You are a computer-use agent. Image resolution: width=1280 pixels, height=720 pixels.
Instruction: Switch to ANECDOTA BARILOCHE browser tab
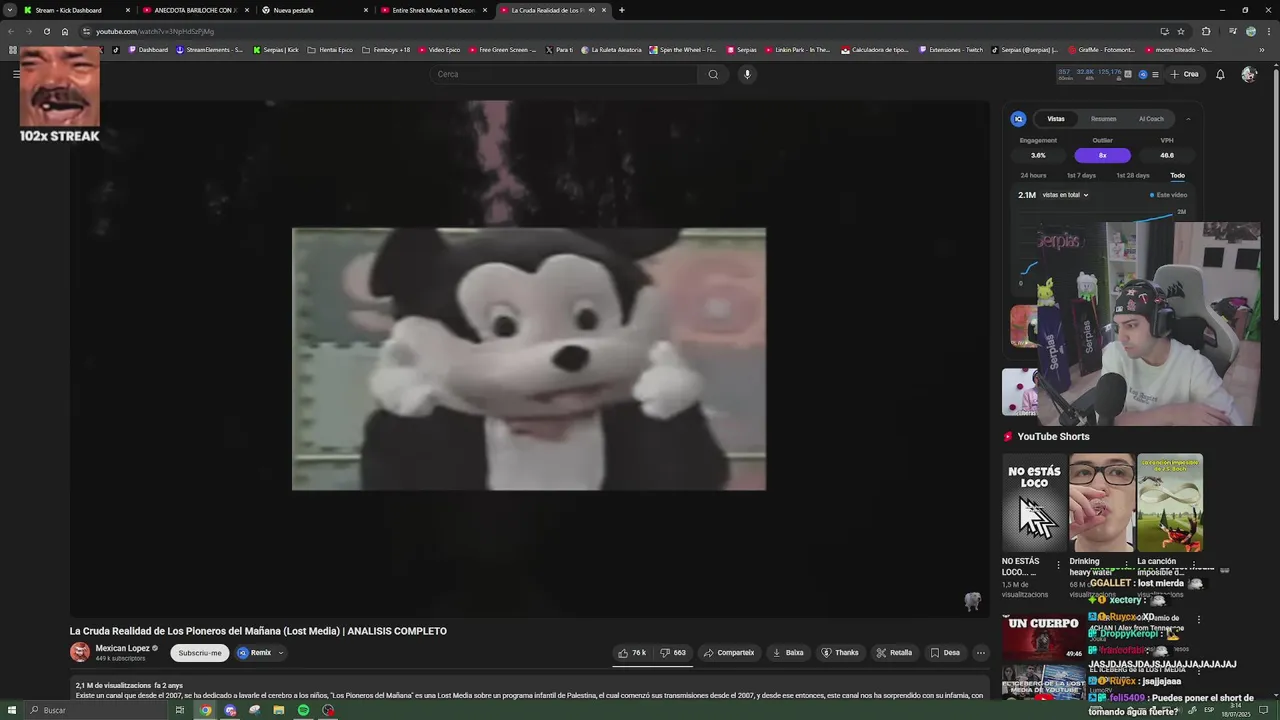click(194, 10)
